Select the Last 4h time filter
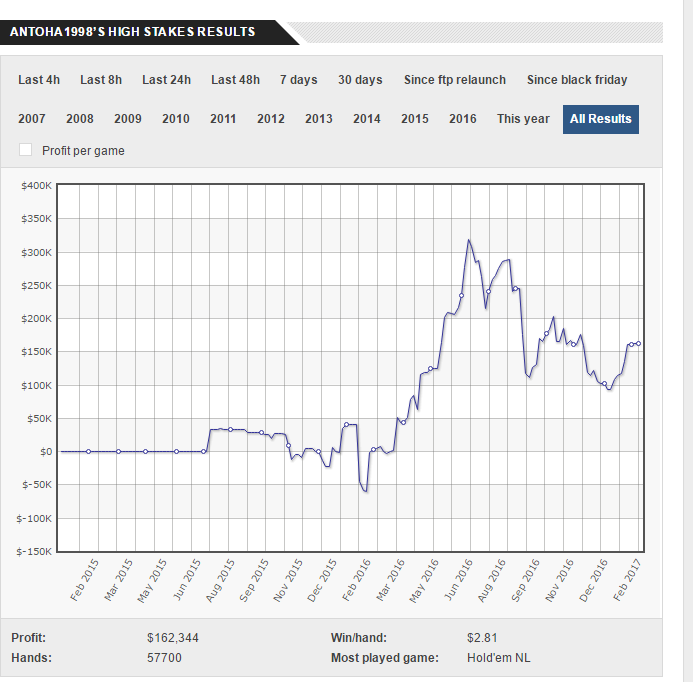This screenshot has width=693, height=682. pyautogui.click(x=39, y=80)
